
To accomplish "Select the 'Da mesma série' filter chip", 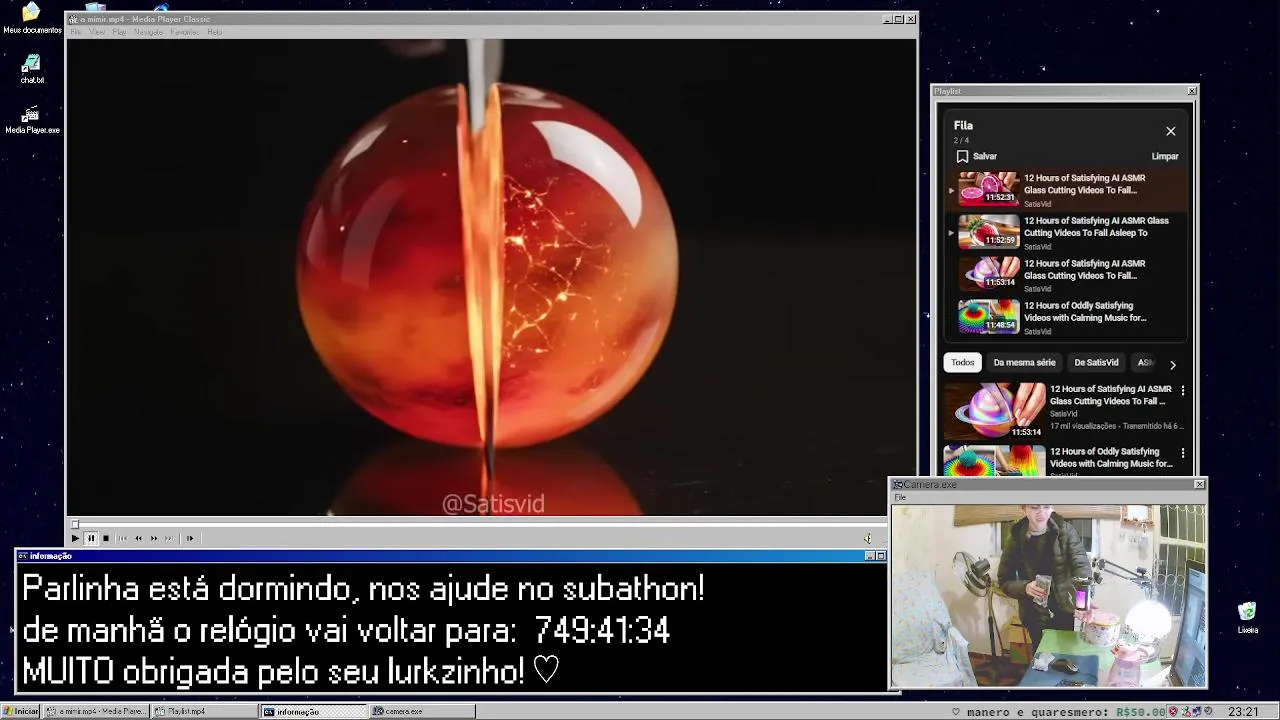I will (1024, 362).
